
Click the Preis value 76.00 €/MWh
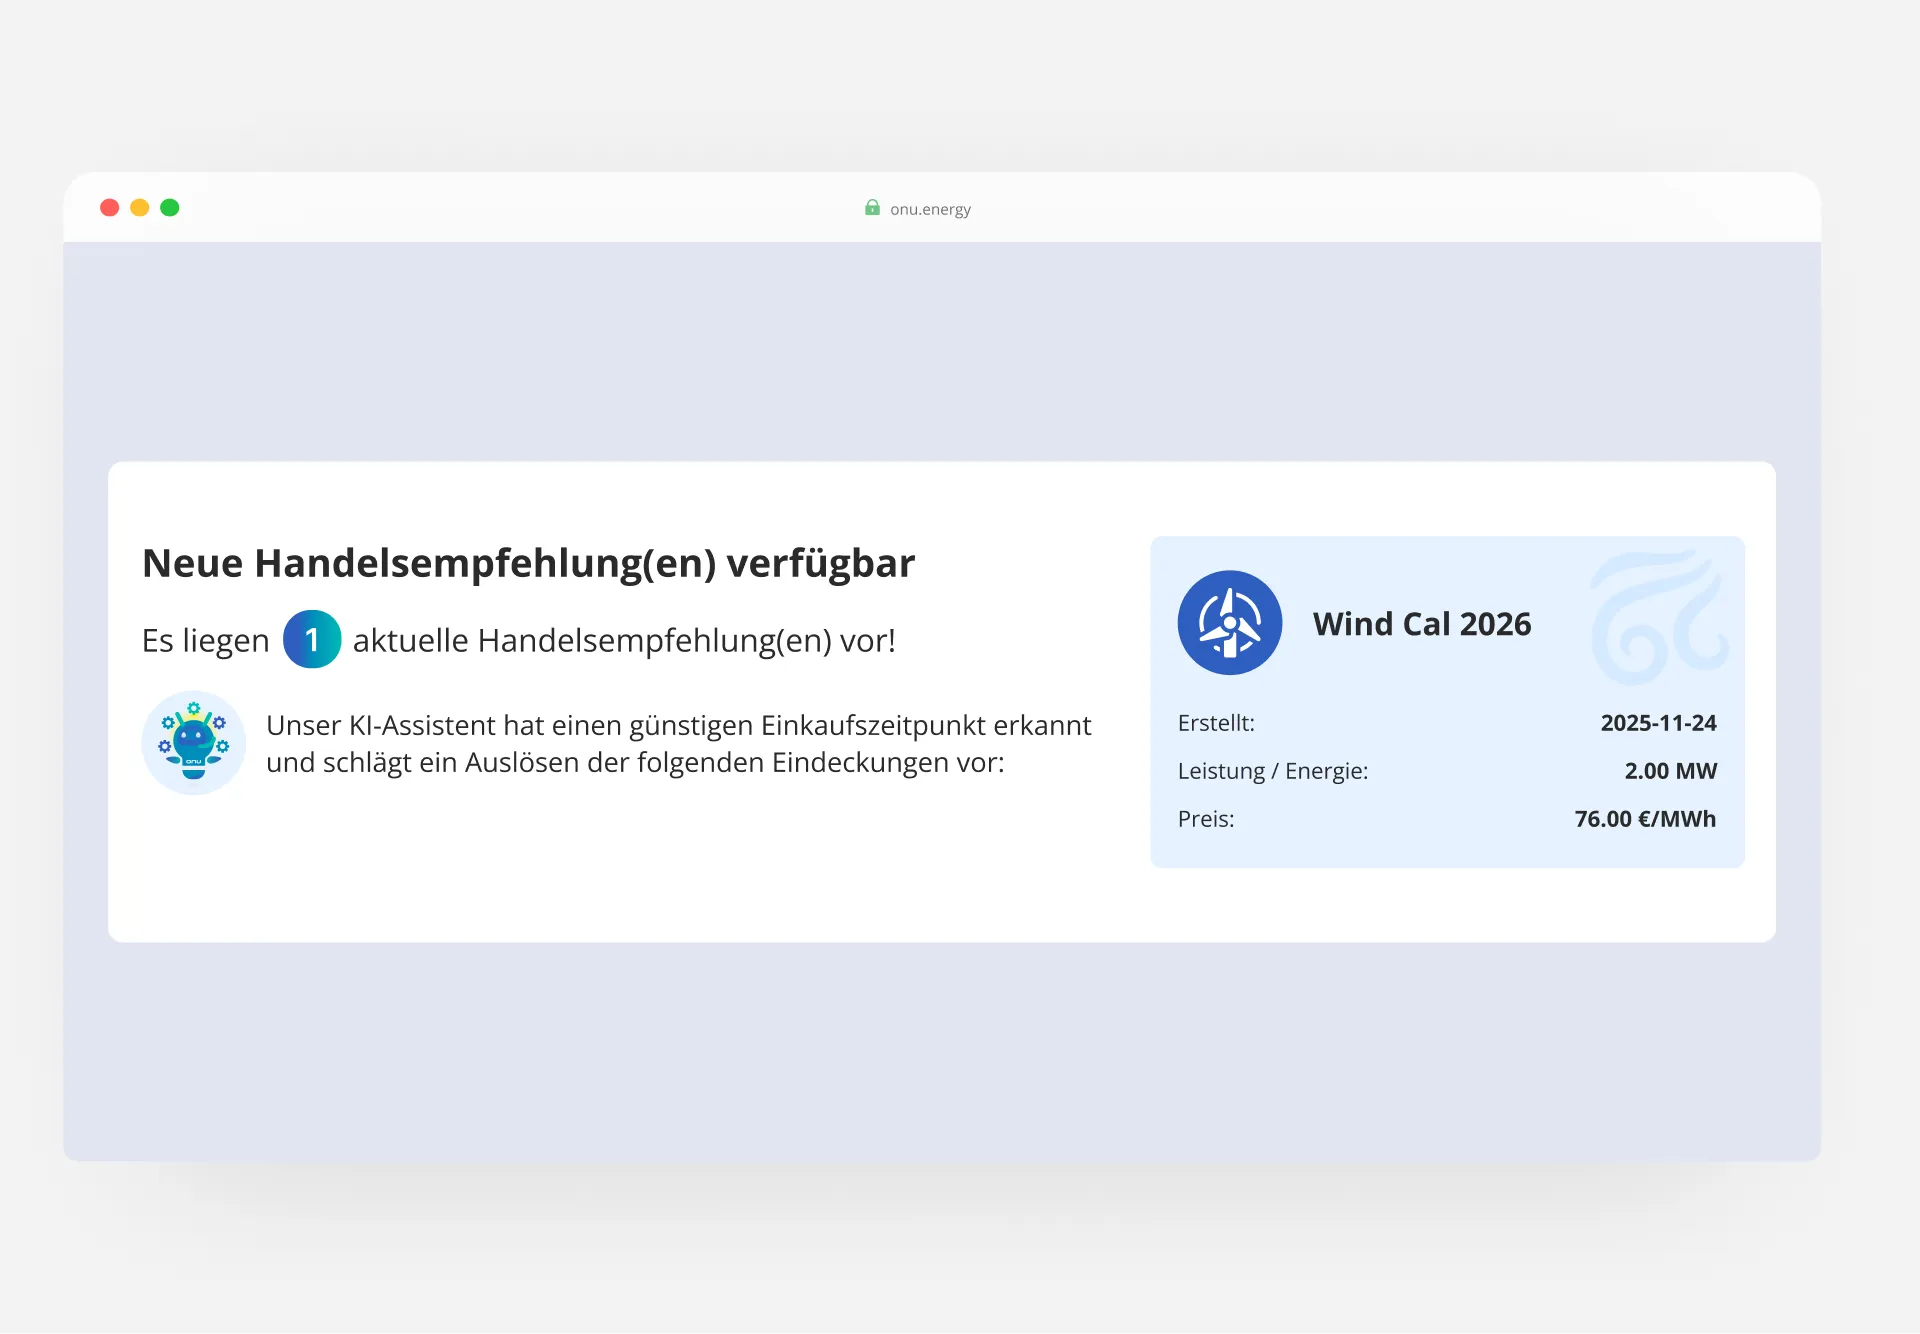coord(1645,818)
